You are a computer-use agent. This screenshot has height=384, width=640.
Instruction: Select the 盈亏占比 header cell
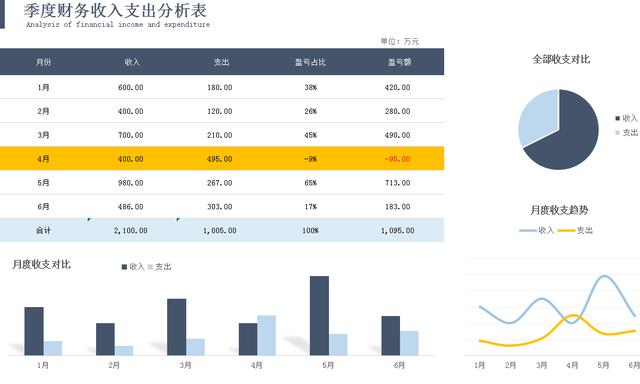310,62
